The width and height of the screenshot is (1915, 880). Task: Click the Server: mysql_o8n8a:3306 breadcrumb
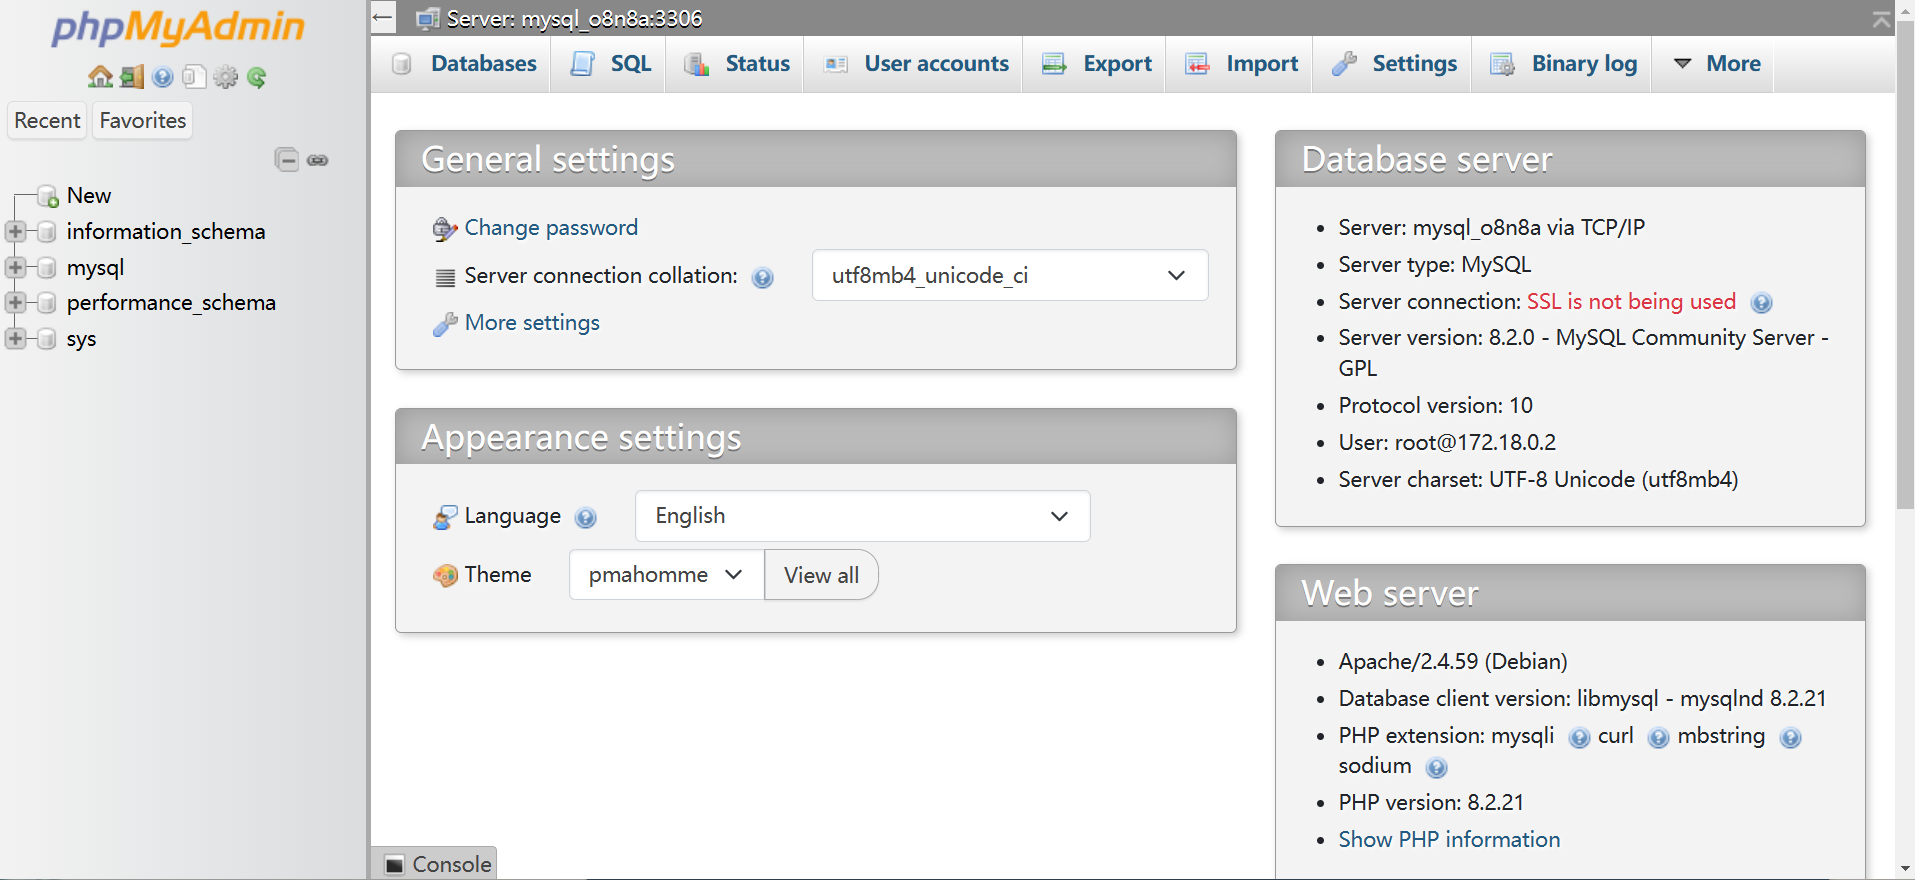(x=574, y=19)
